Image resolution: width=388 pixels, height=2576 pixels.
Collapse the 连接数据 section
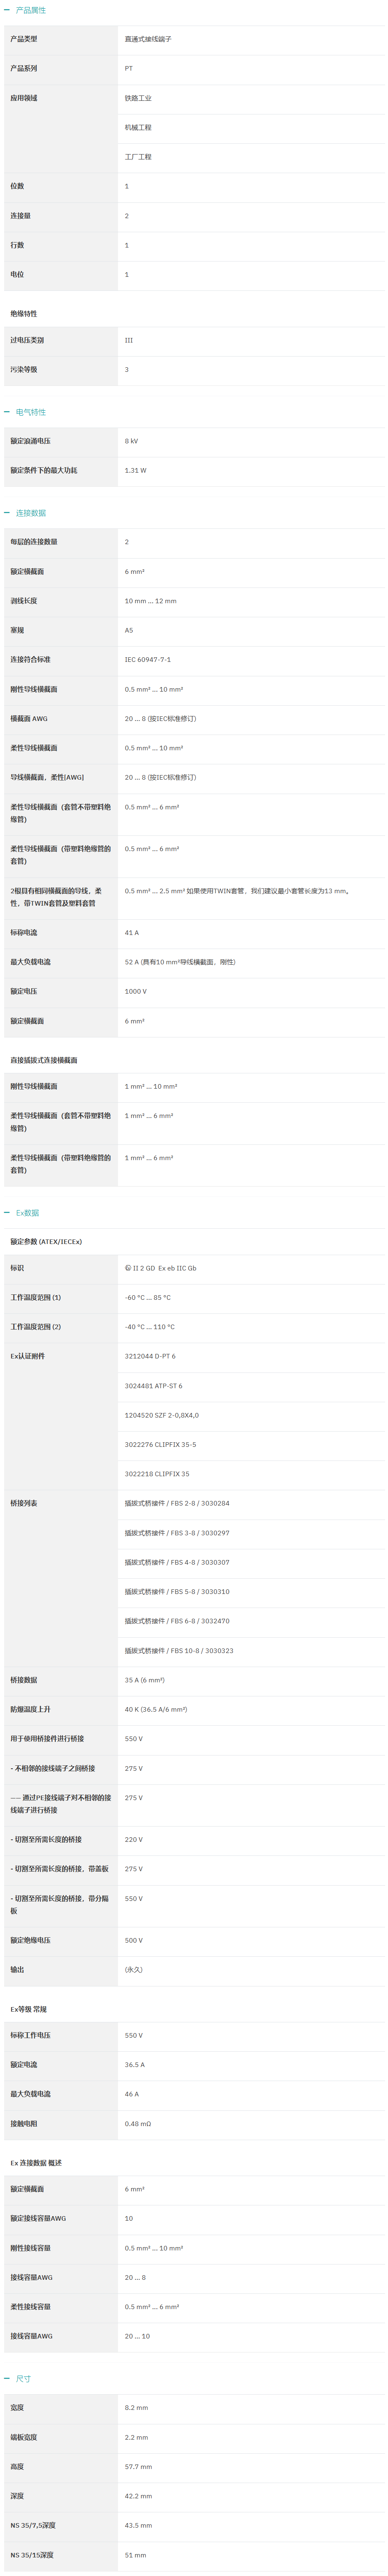[x=25, y=513]
